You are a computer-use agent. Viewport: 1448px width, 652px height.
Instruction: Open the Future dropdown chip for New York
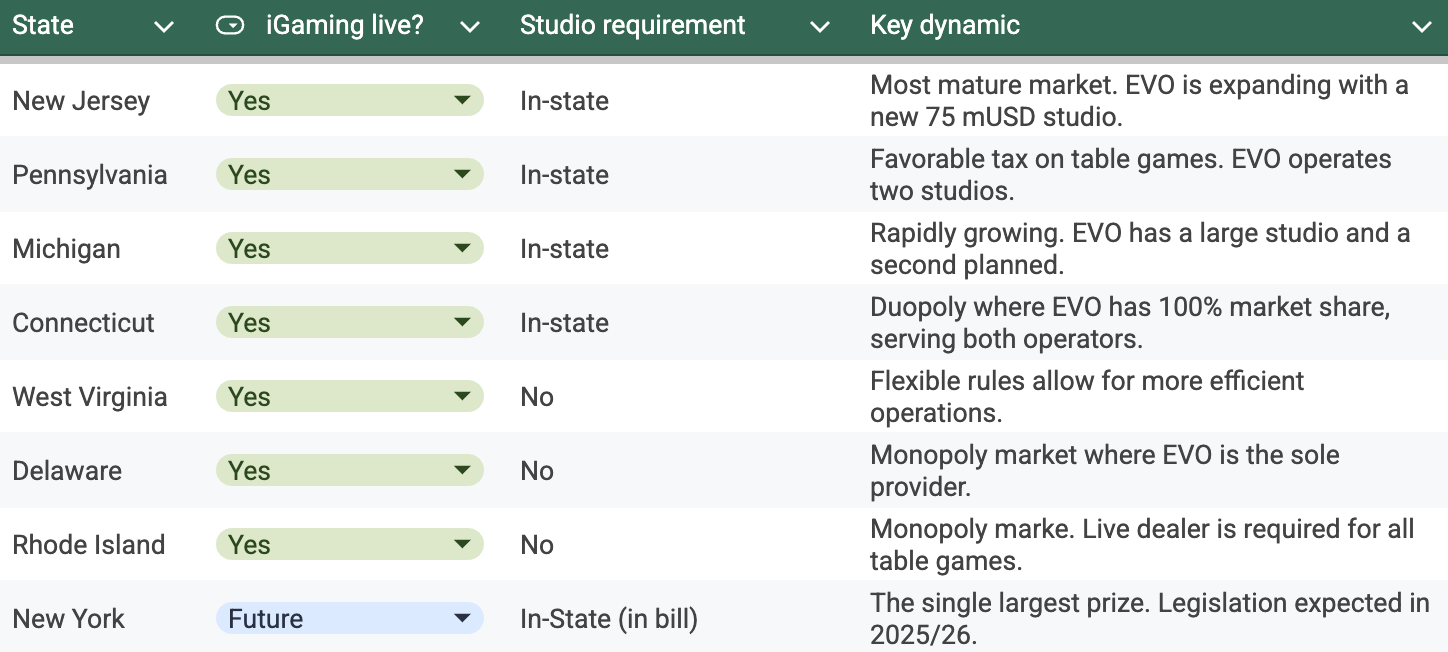350,619
